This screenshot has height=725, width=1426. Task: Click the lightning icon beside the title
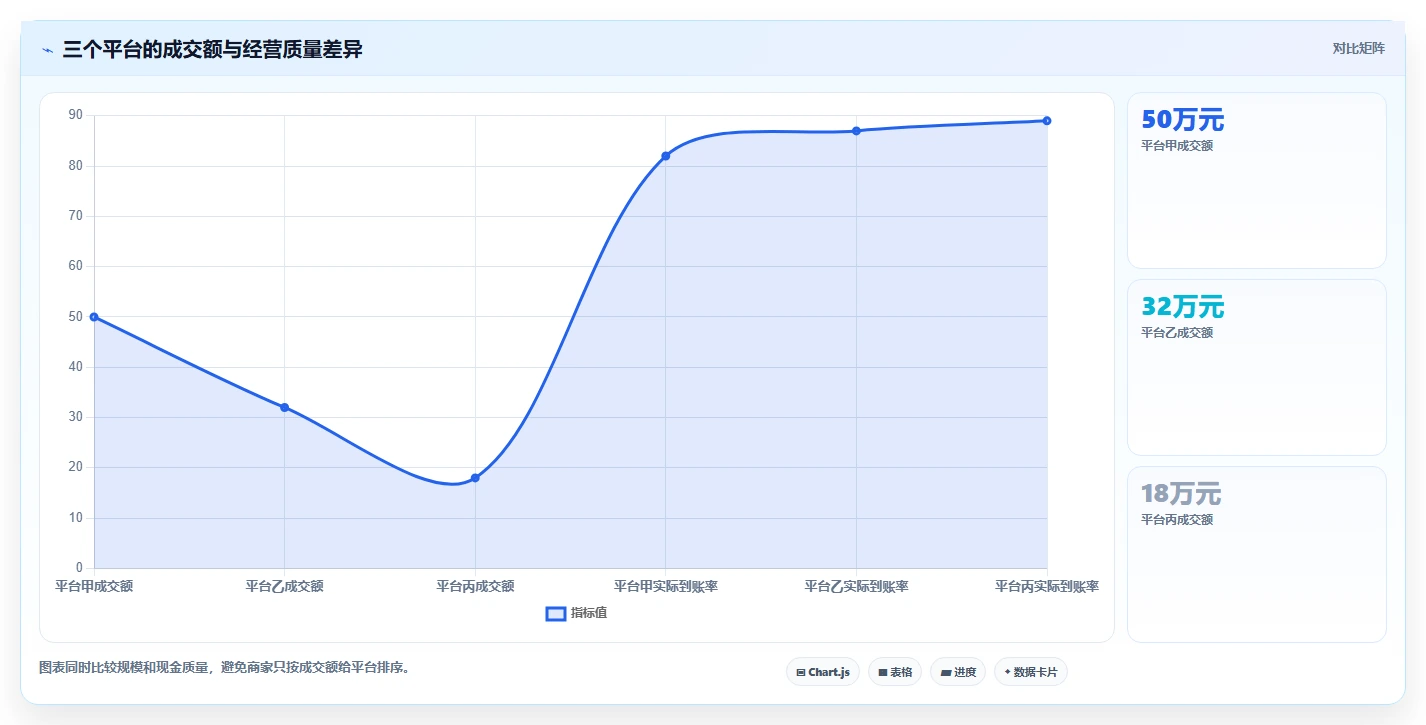pos(48,50)
